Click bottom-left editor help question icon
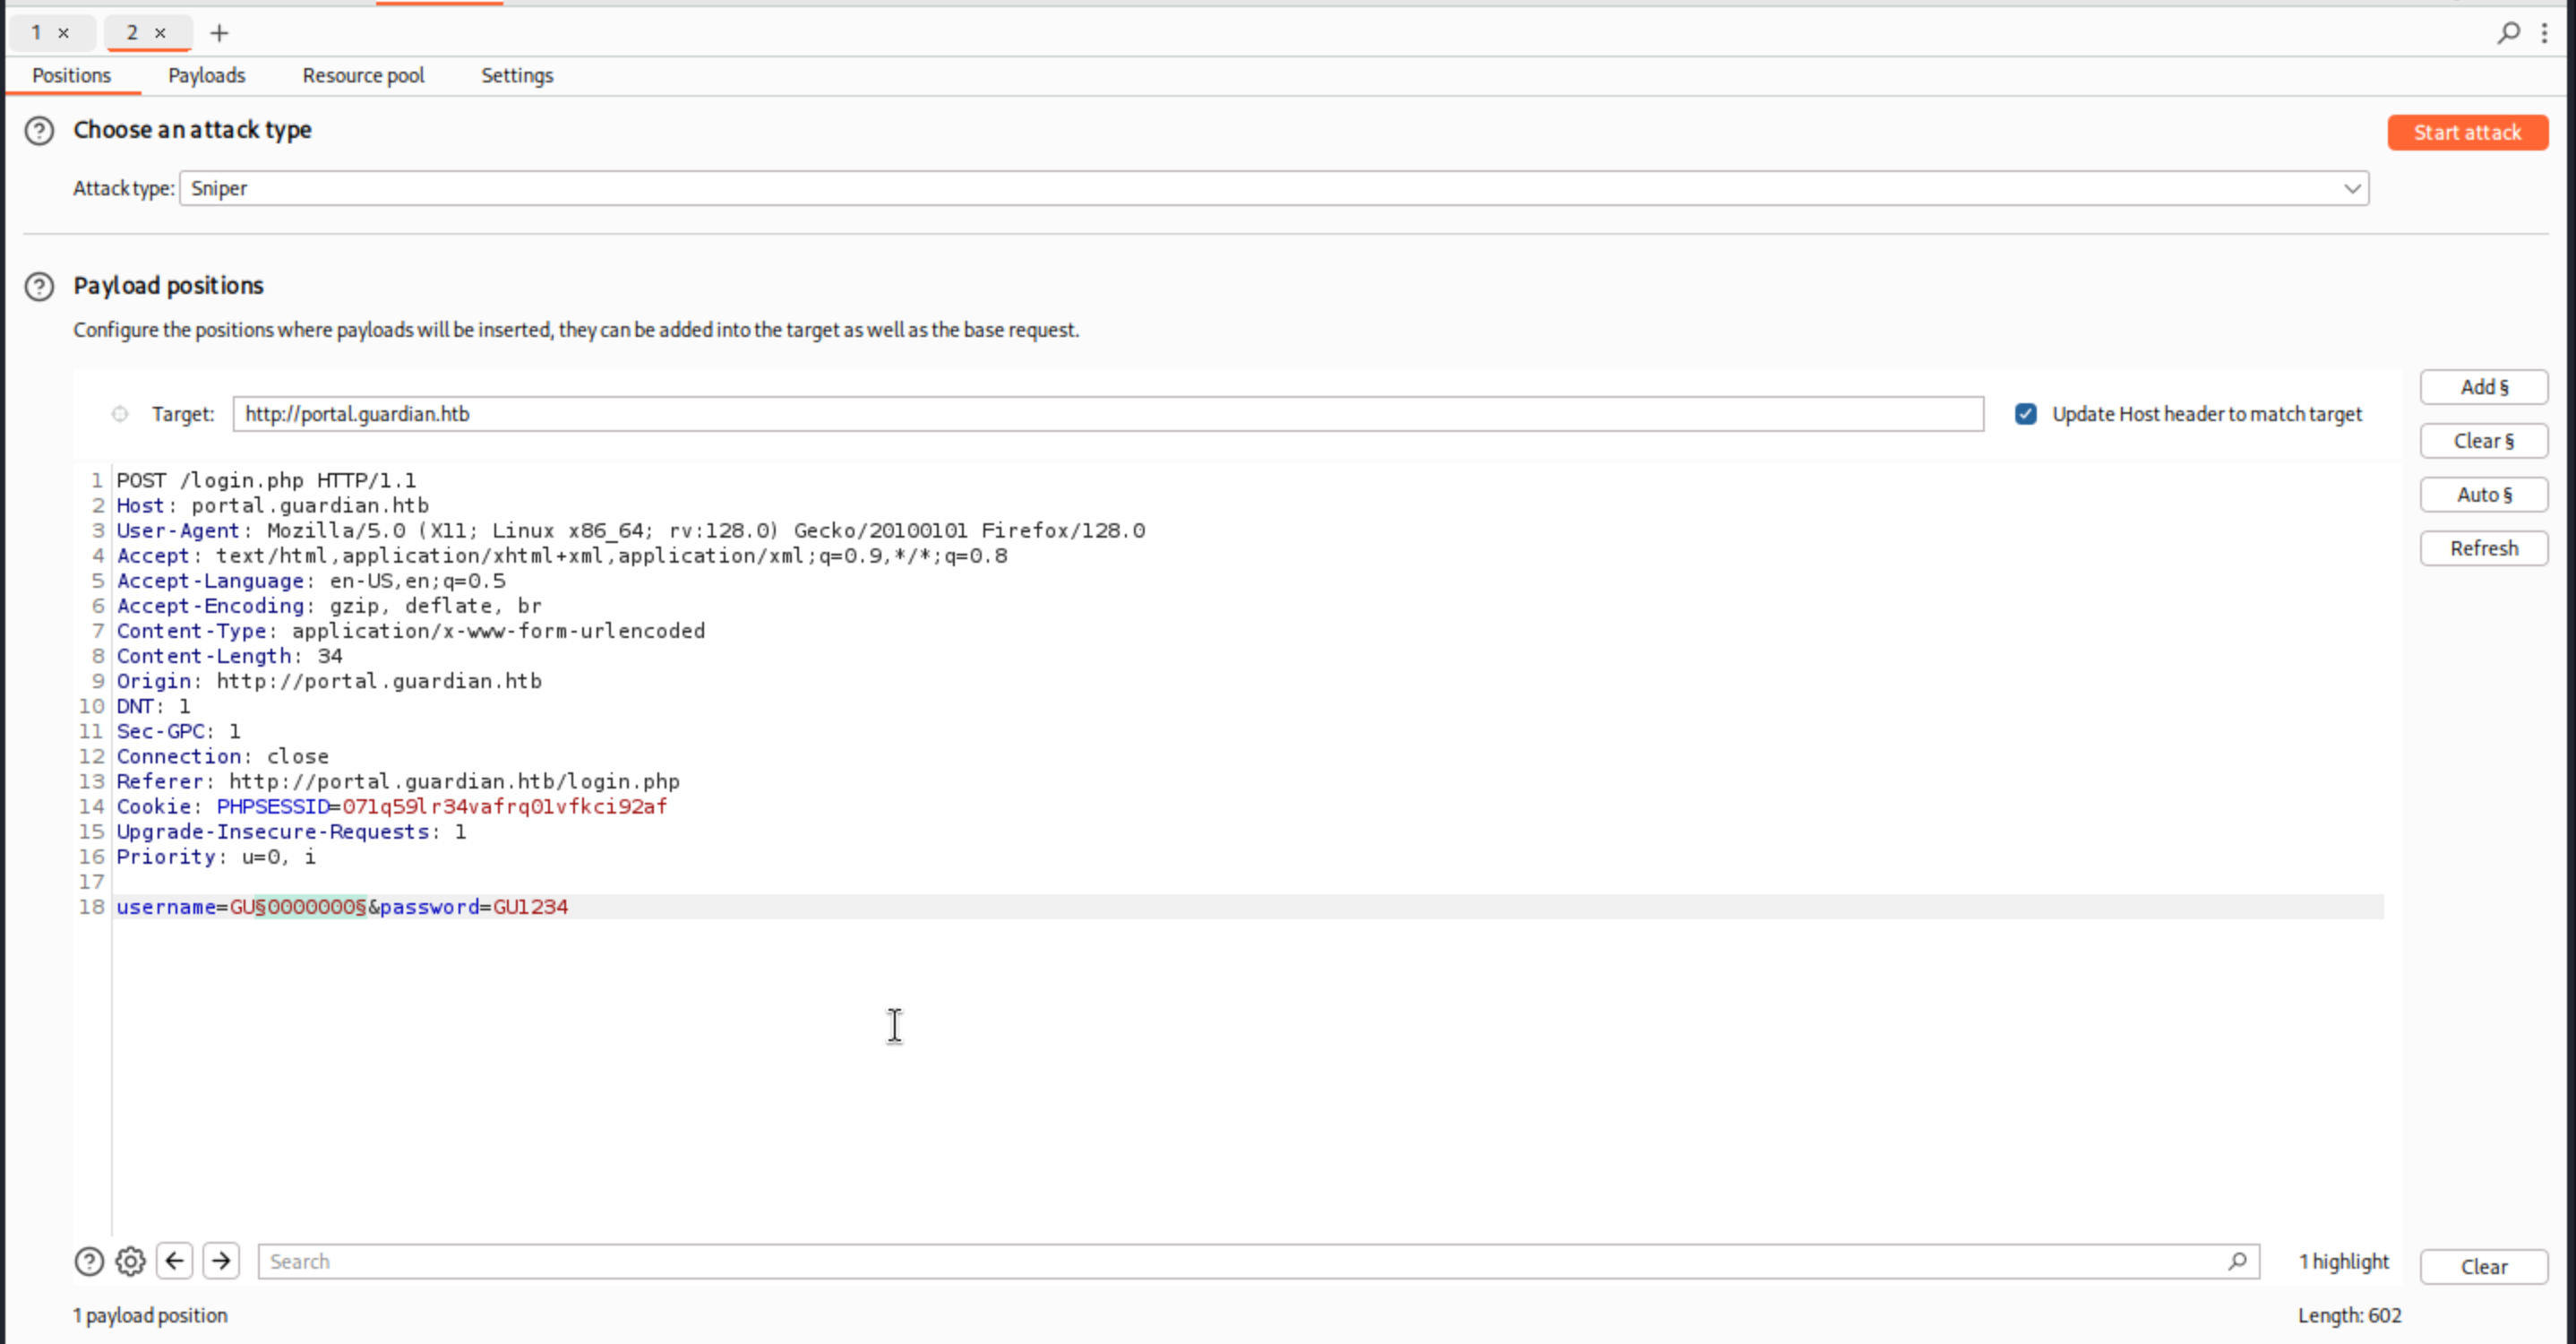This screenshot has width=2576, height=1344. 89,1261
